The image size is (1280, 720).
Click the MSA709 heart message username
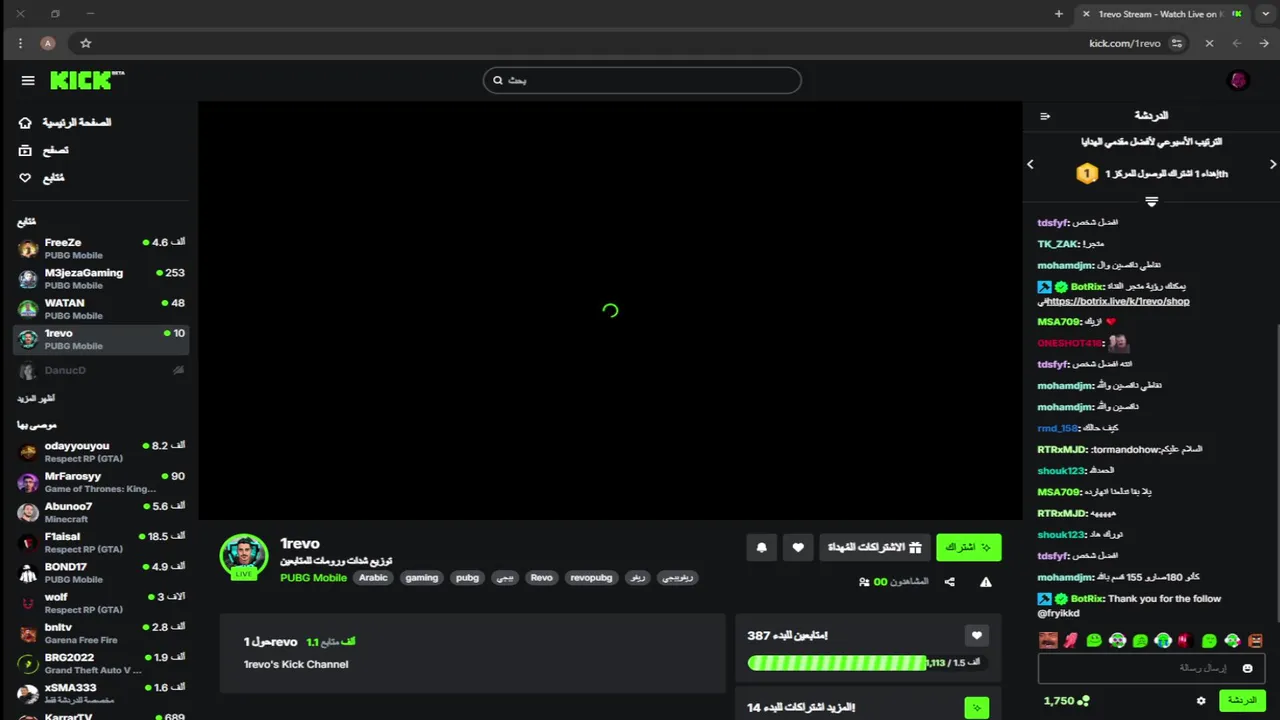(x=1059, y=322)
